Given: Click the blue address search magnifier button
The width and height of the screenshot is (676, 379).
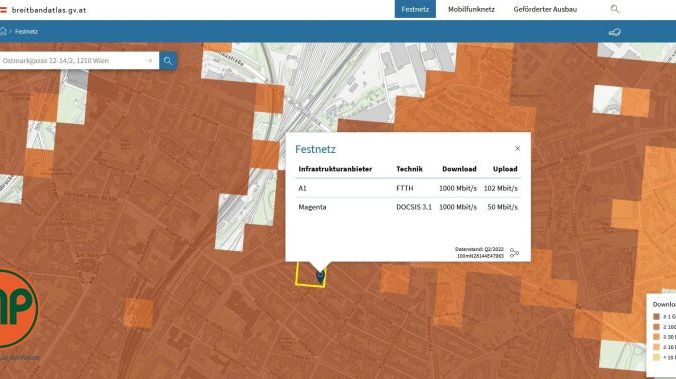Looking at the screenshot, I should click(x=168, y=61).
